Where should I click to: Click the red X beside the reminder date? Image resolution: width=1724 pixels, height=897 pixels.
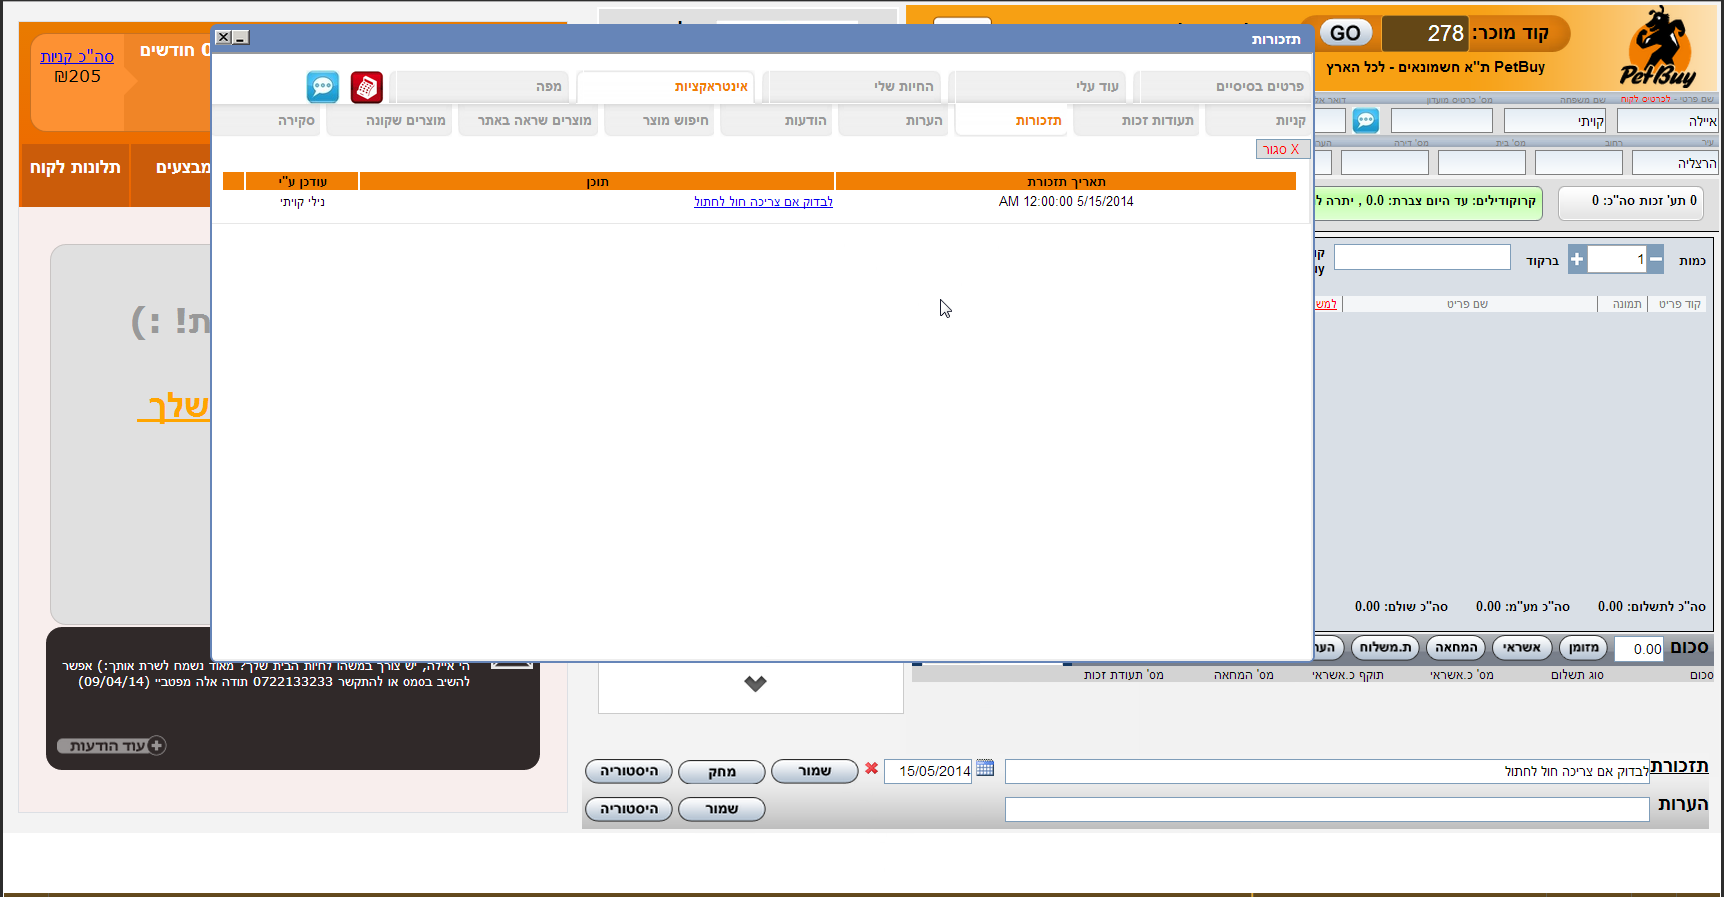pyautogui.click(x=872, y=769)
